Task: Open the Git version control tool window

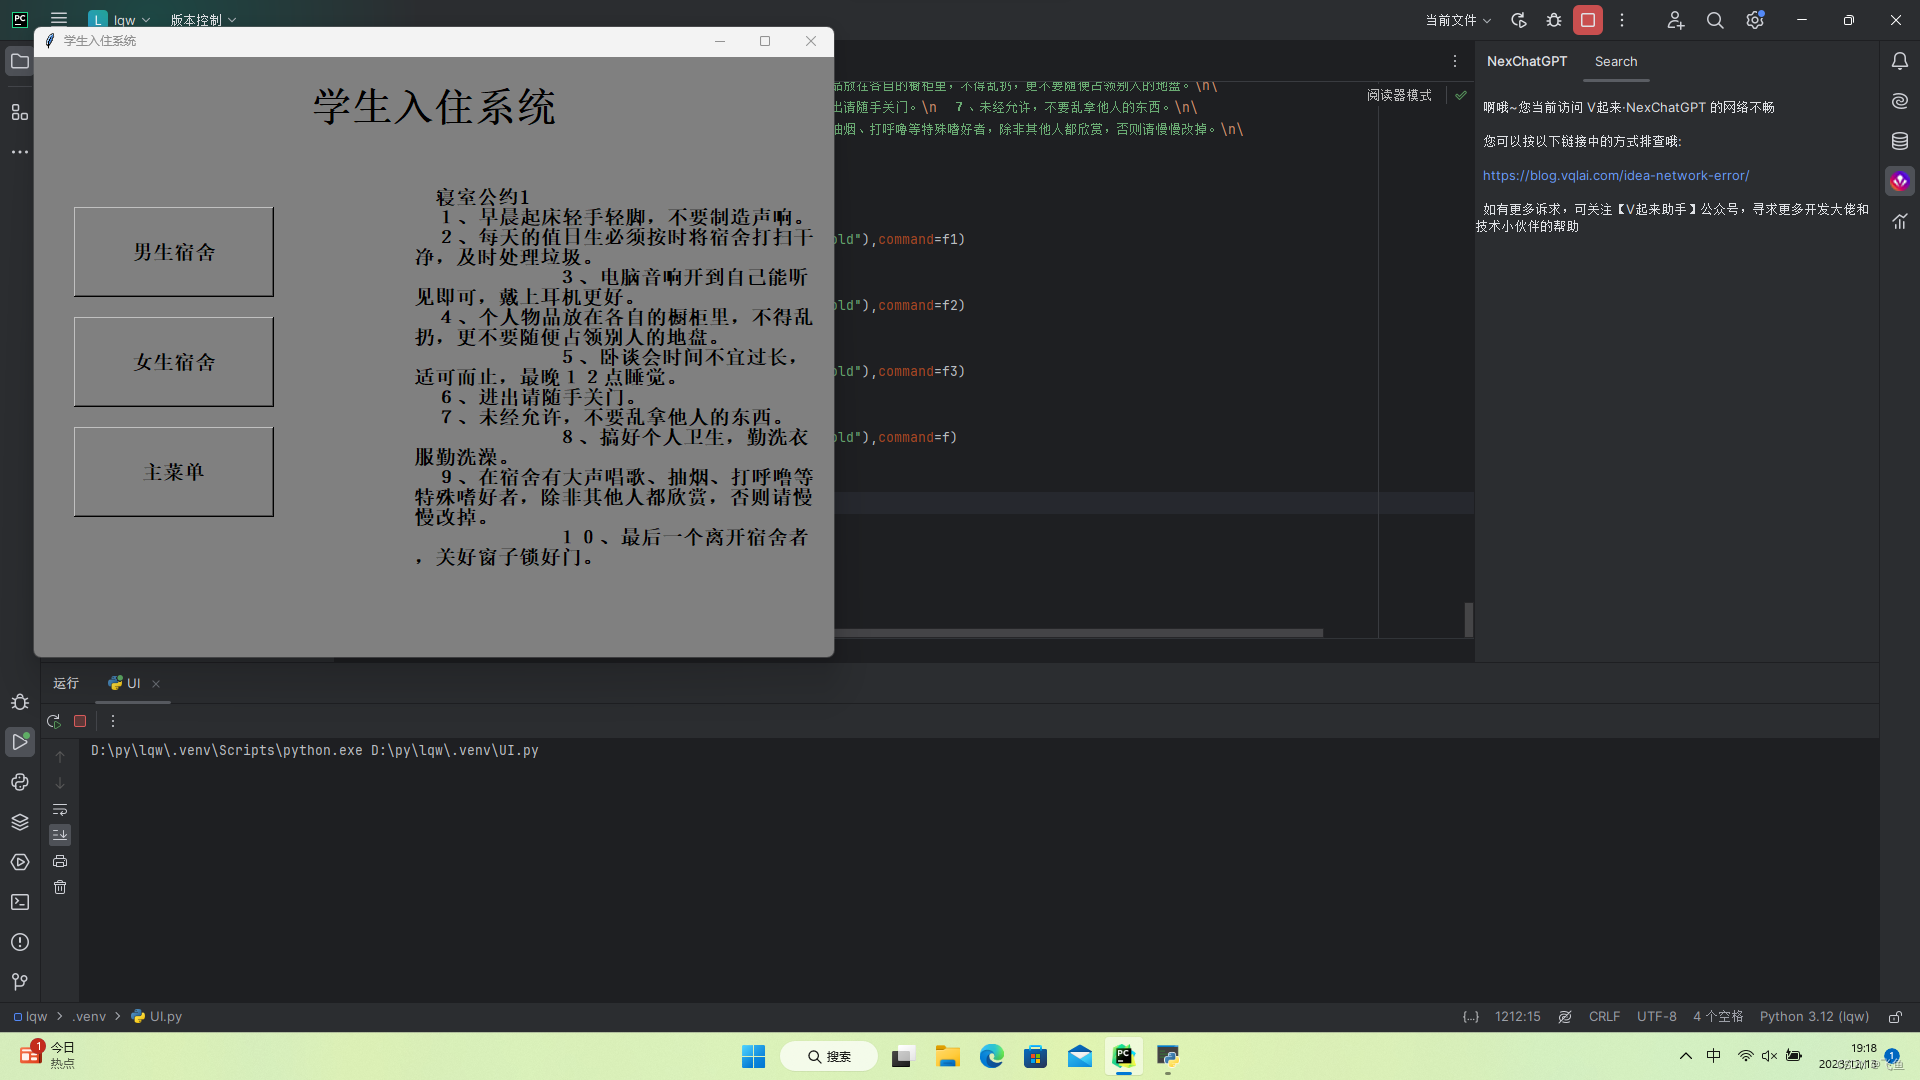Action: coord(20,982)
